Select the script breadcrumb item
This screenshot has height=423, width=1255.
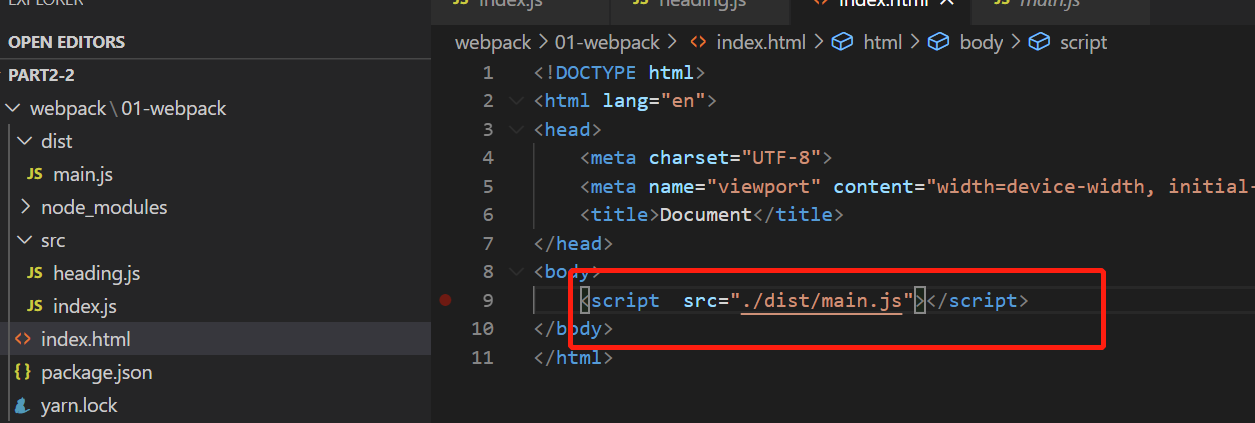1084,42
